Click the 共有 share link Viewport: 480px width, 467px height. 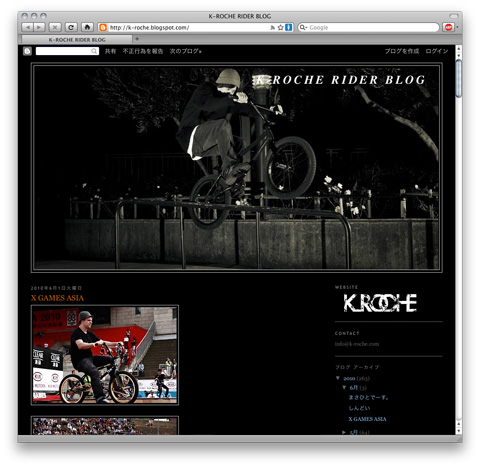[110, 51]
